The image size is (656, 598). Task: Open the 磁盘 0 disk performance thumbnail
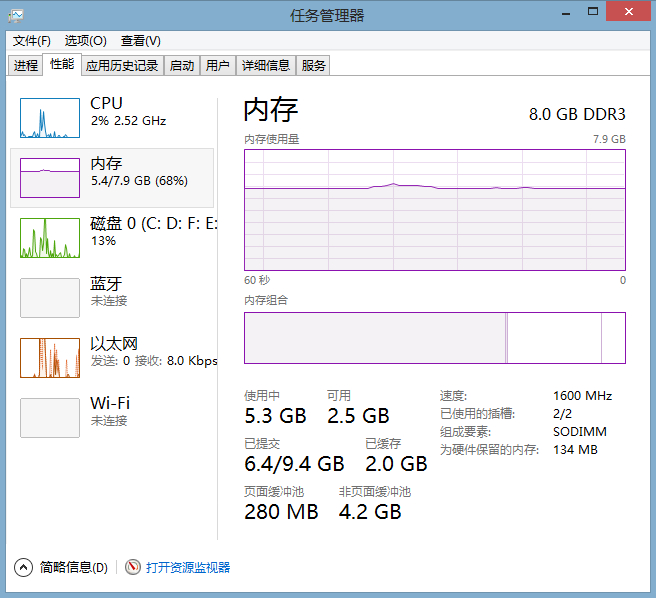coord(50,238)
